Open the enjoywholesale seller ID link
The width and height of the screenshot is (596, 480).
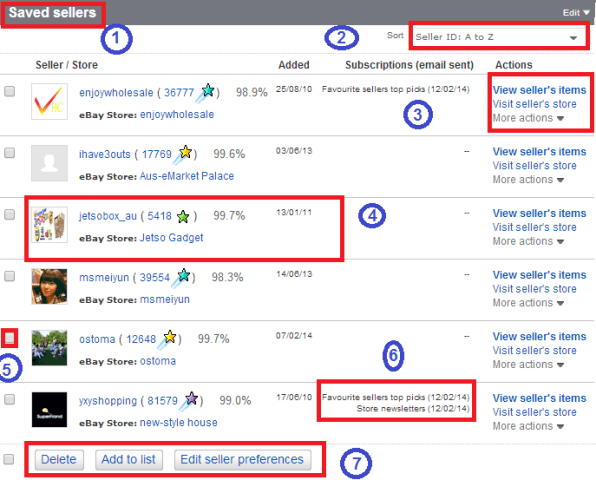pyautogui.click(x=116, y=93)
